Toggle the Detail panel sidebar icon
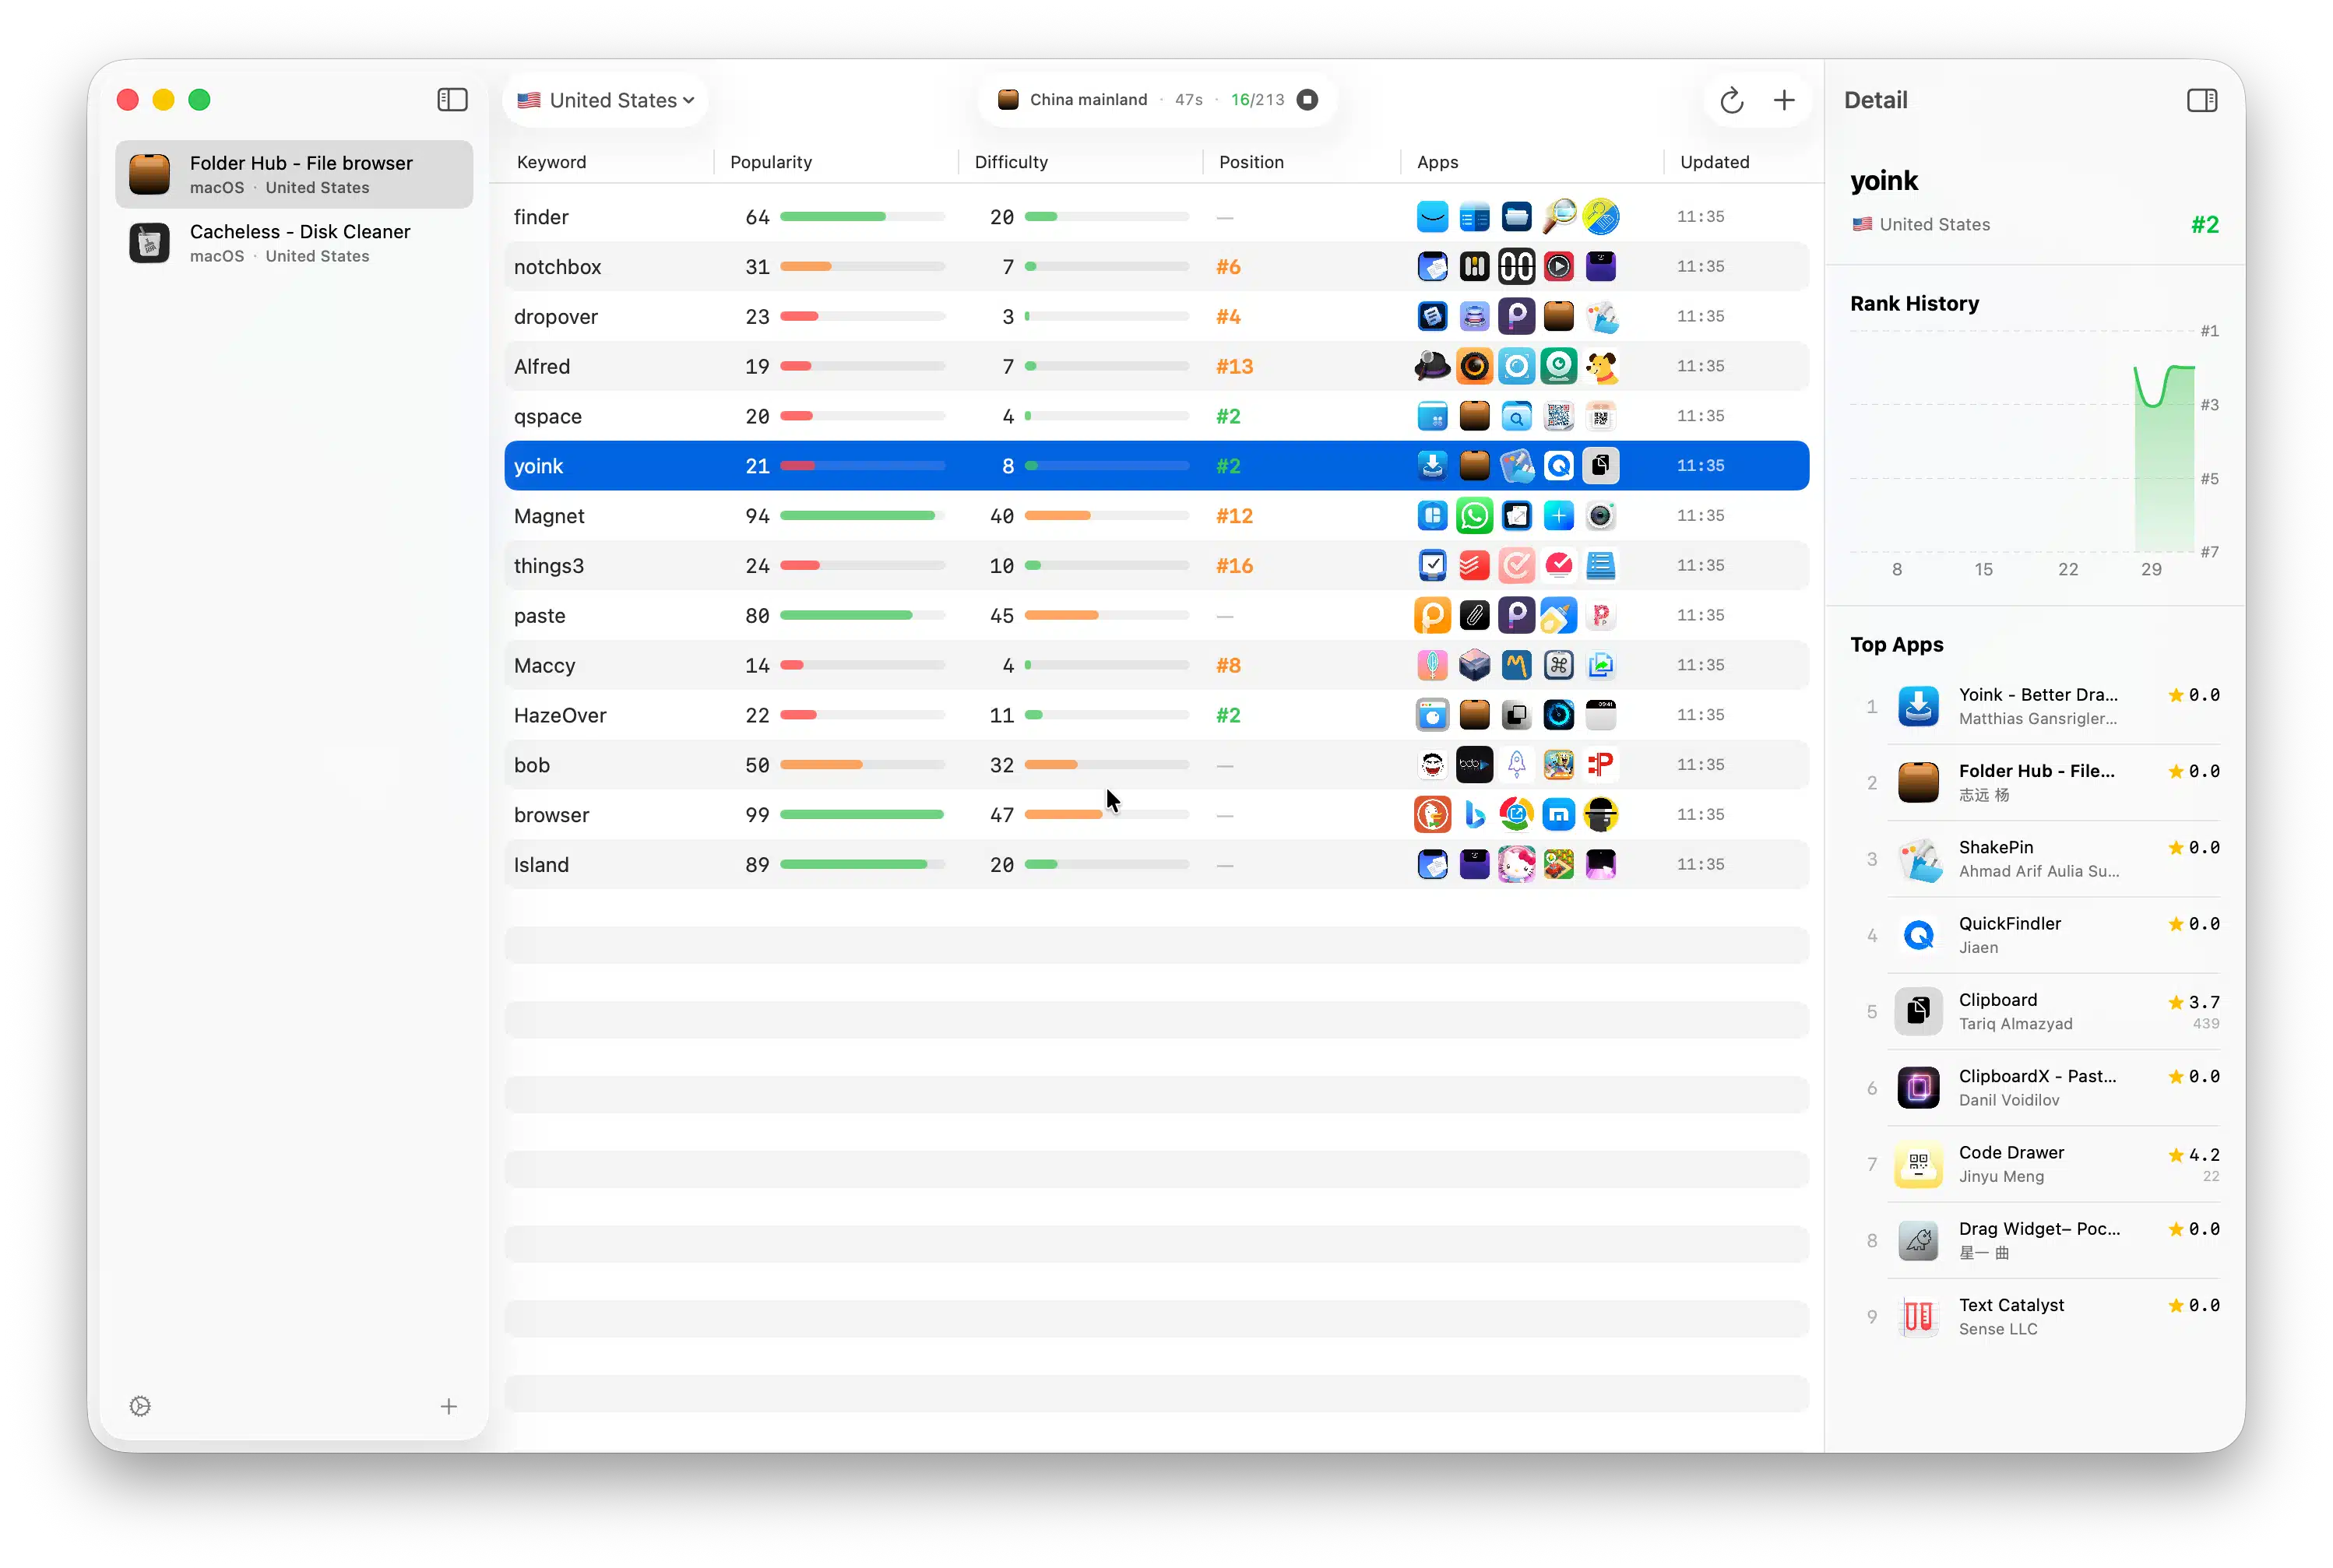2333x1568 pixels. [x=2201, y=100]
